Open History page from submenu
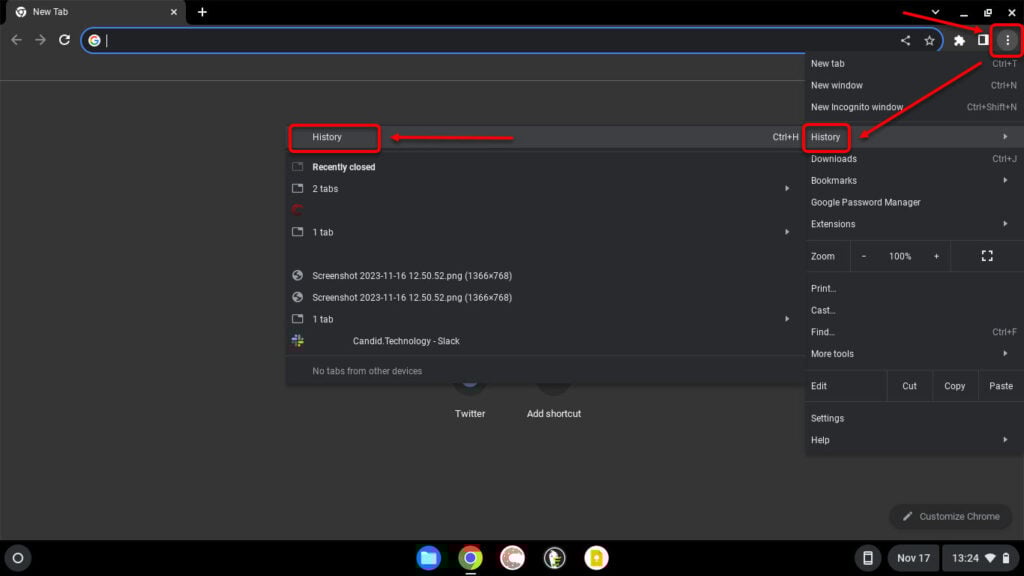The height and width of the screenshot is (576, 1024). pos(545,137)
